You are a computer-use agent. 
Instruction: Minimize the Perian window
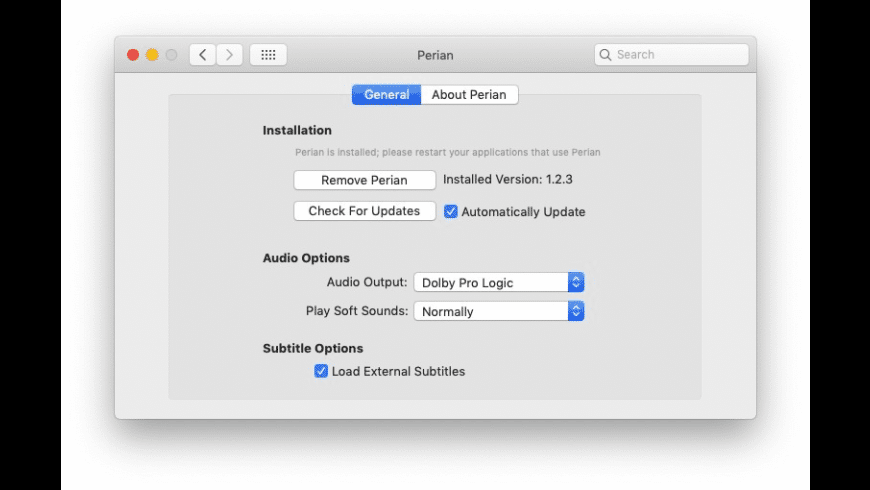pos(152,55)
